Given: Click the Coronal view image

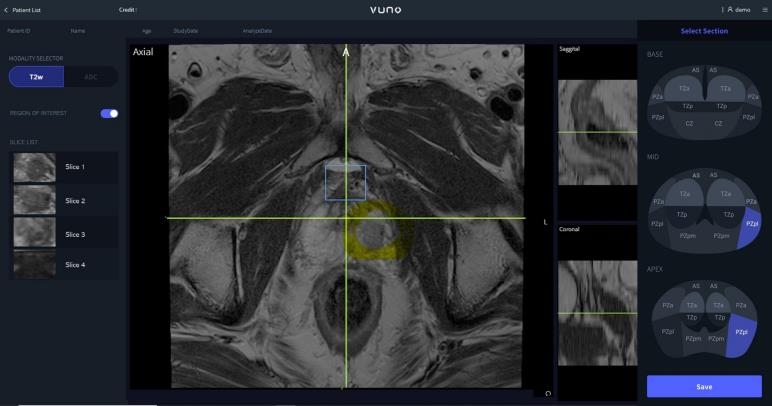Looking at the screenshot, I should point(597,312).
